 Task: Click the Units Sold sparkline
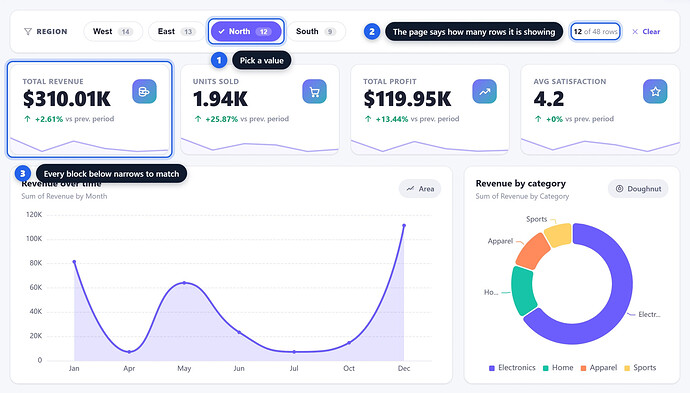[x=260, y=146]
